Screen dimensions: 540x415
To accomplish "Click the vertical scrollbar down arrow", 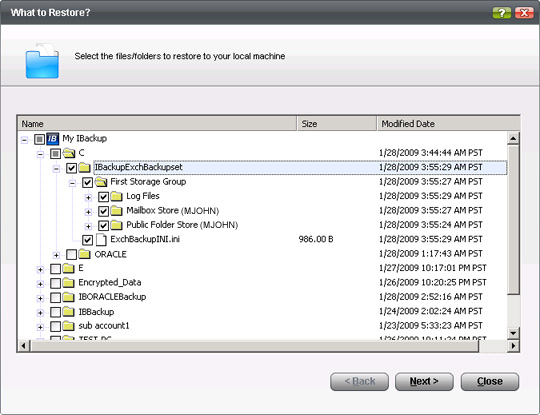I will 513,333.
